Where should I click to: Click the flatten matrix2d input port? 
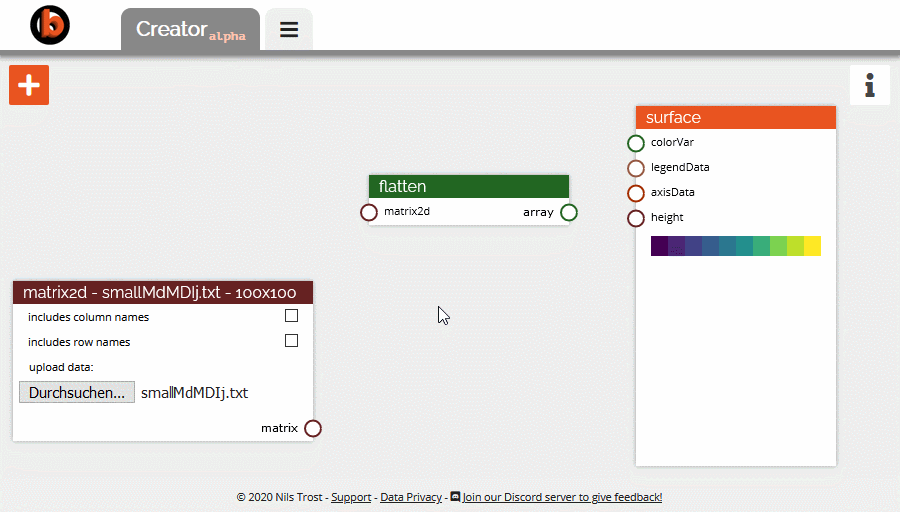[x=369, y=212]
